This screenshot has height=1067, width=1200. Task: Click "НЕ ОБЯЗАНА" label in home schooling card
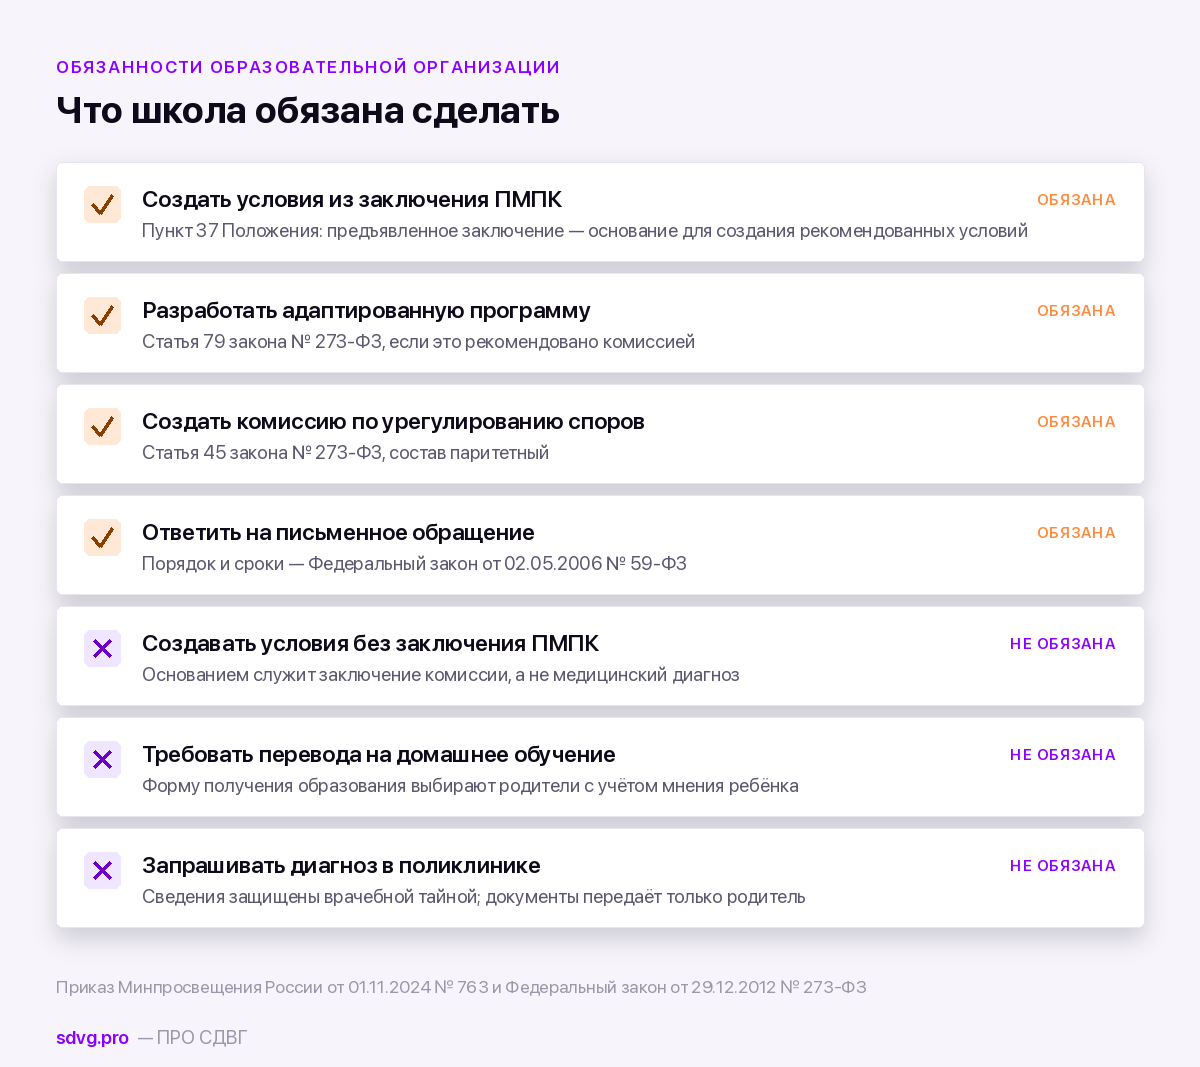pyautogui.click(x=1063, y=755)
